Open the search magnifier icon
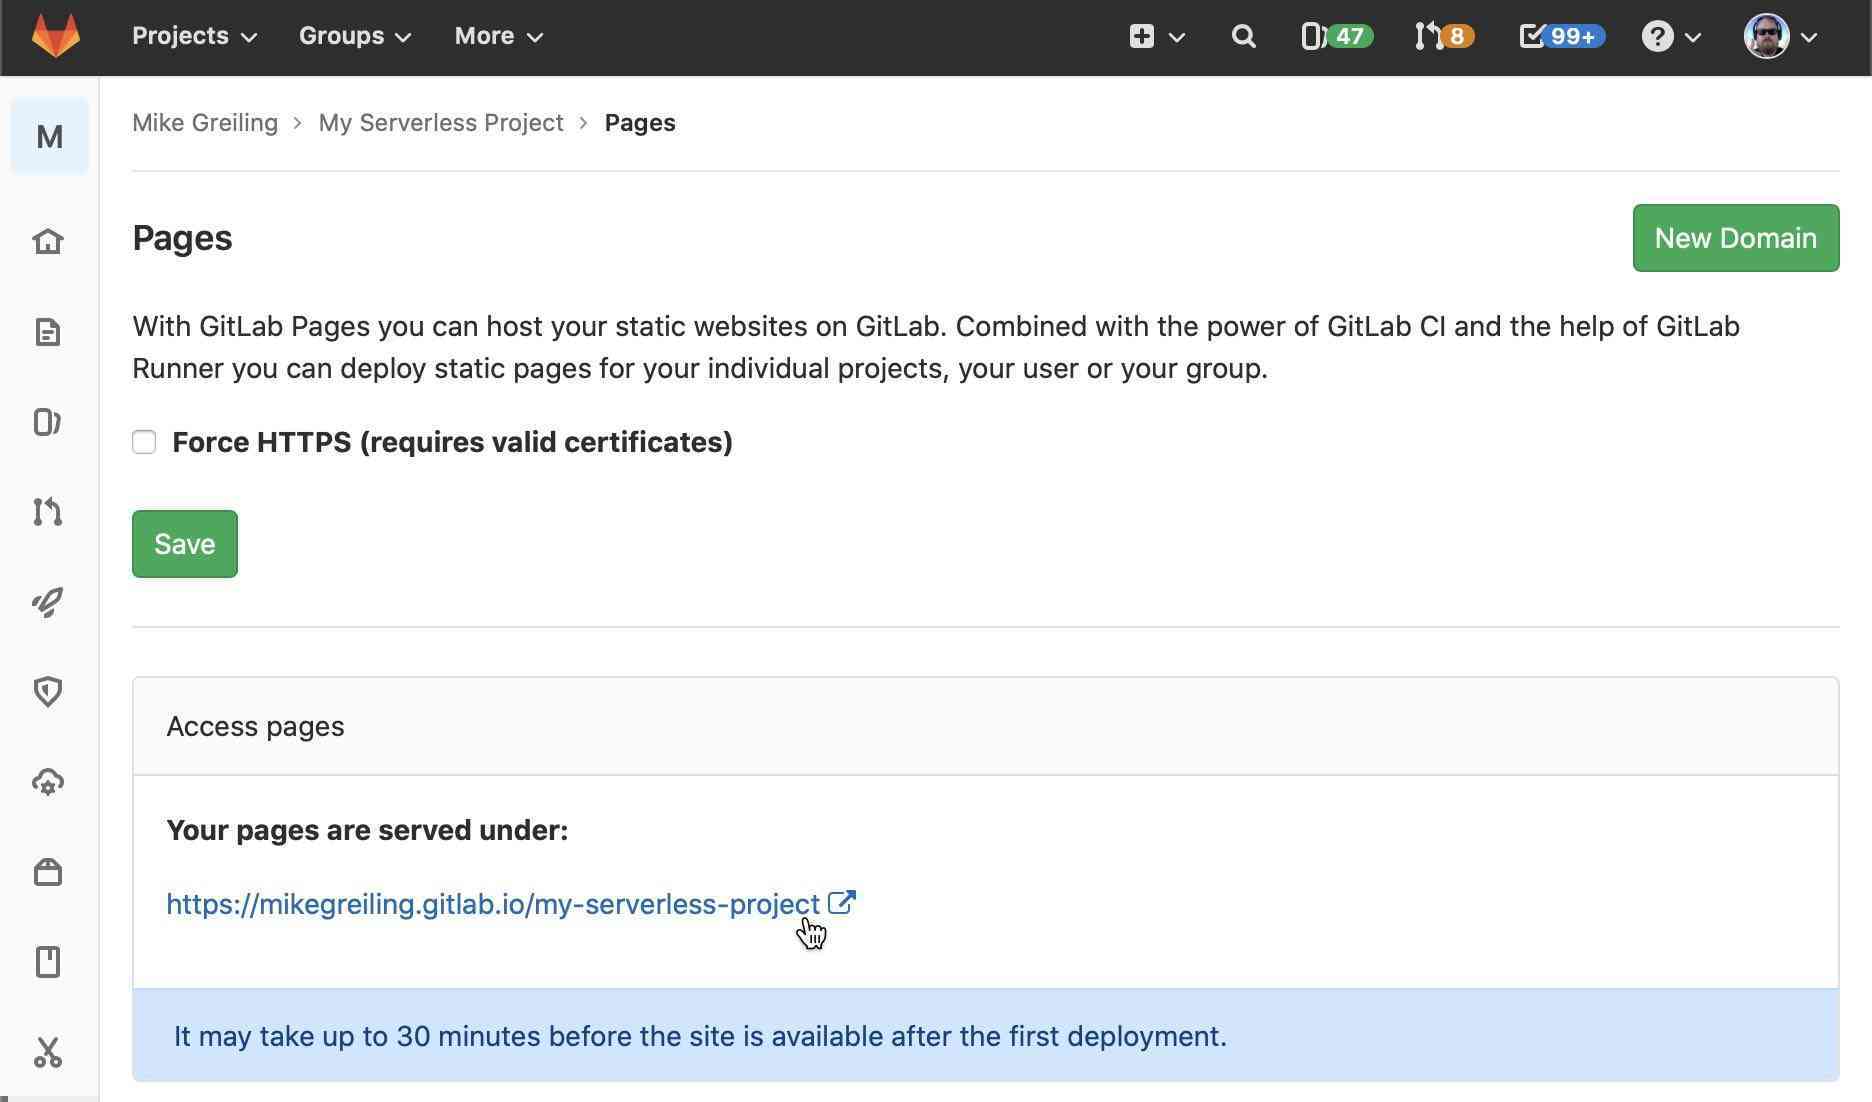 pyautogui.click(x=1243, y=37)
